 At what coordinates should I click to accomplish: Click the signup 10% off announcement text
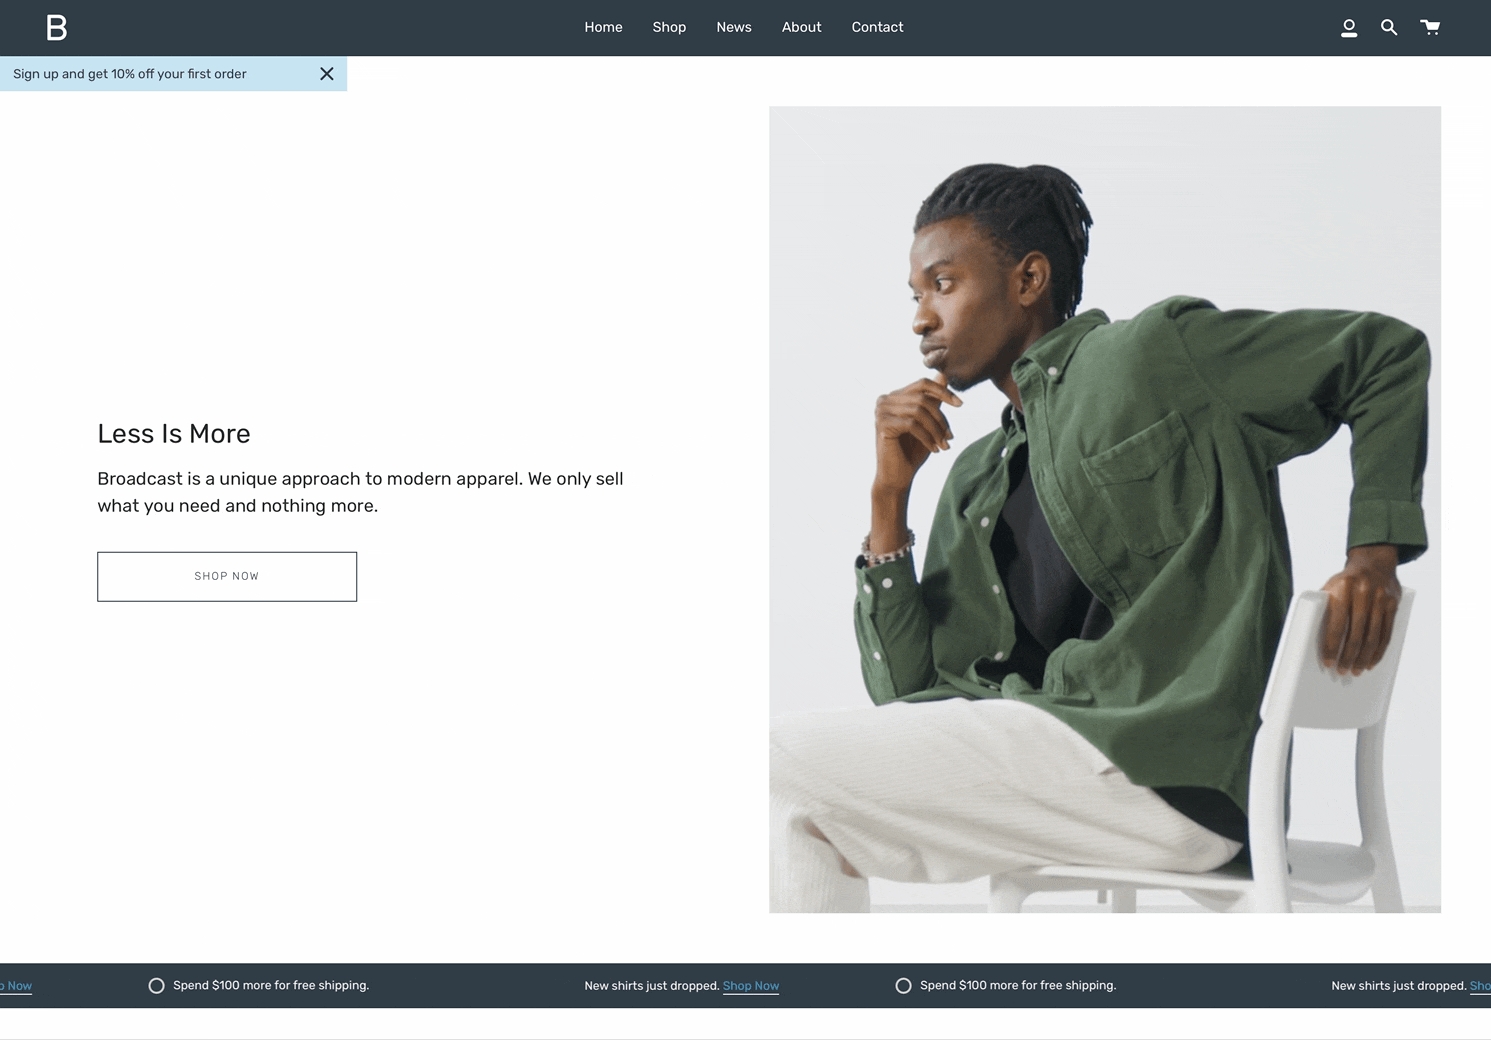point(130,74)
